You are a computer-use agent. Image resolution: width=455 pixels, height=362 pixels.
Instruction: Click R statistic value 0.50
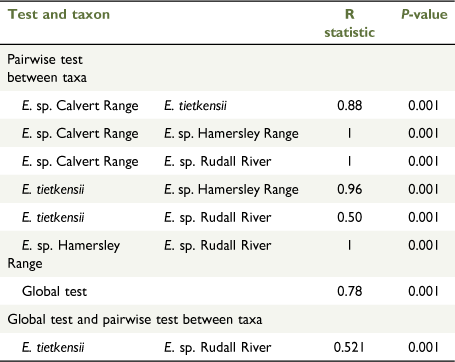(x=350, y=217)
